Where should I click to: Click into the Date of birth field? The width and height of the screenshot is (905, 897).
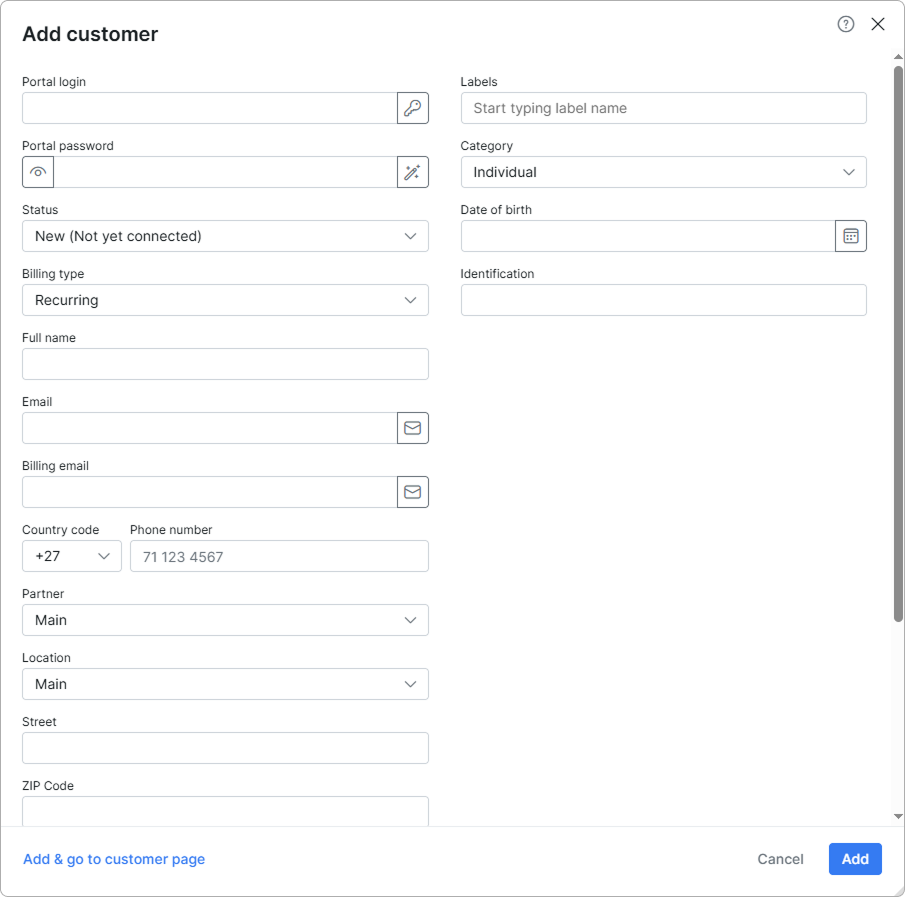pos(648,236)
